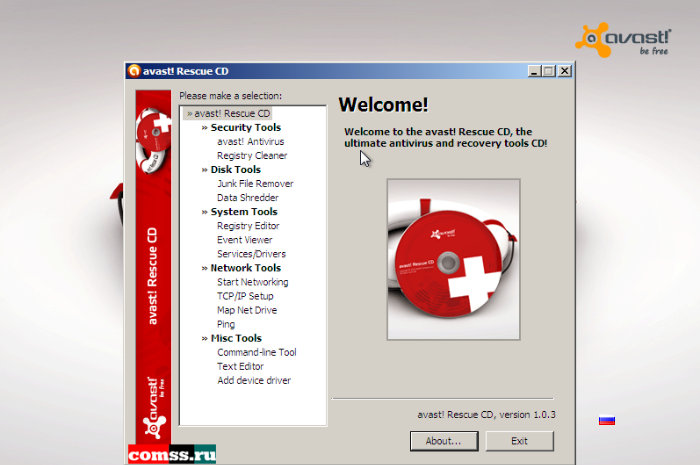Click the avast! be free desktop logo
The height and width of the screenshot is (465, 700).
click(623, 40)
